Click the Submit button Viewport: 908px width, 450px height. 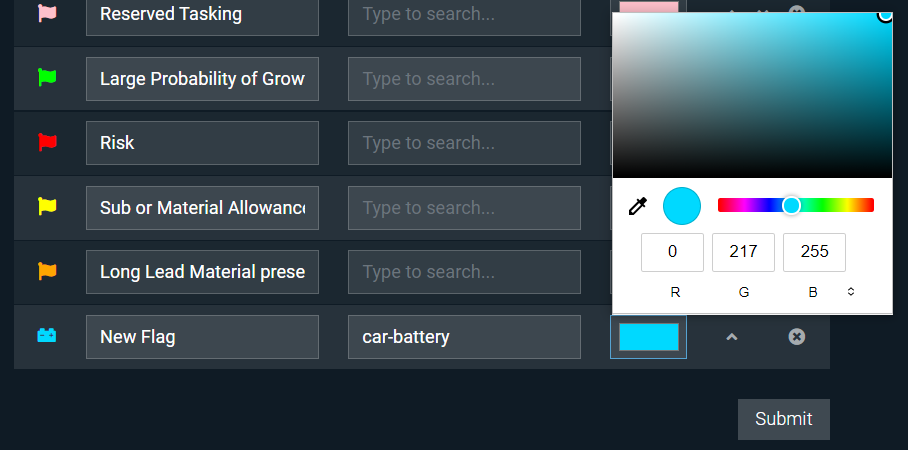point(783,419)
